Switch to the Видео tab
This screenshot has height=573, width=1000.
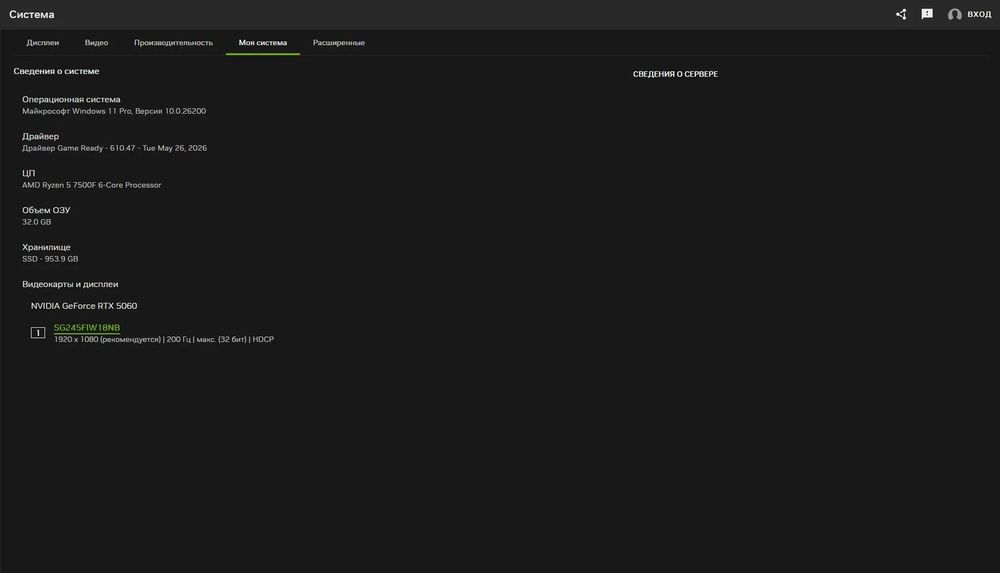[x=96, y=43]
